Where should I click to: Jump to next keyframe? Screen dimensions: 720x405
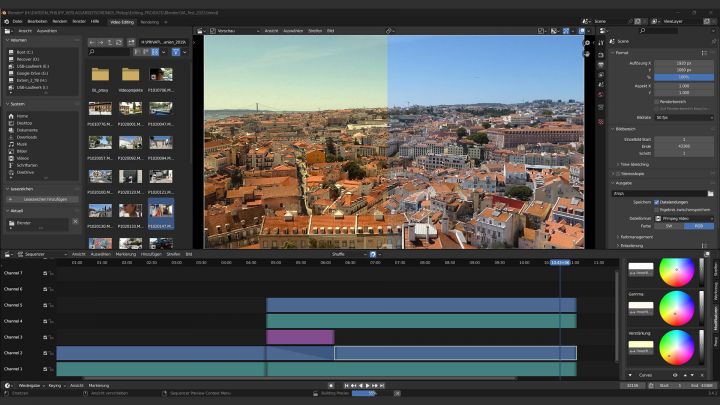[375, 386]
